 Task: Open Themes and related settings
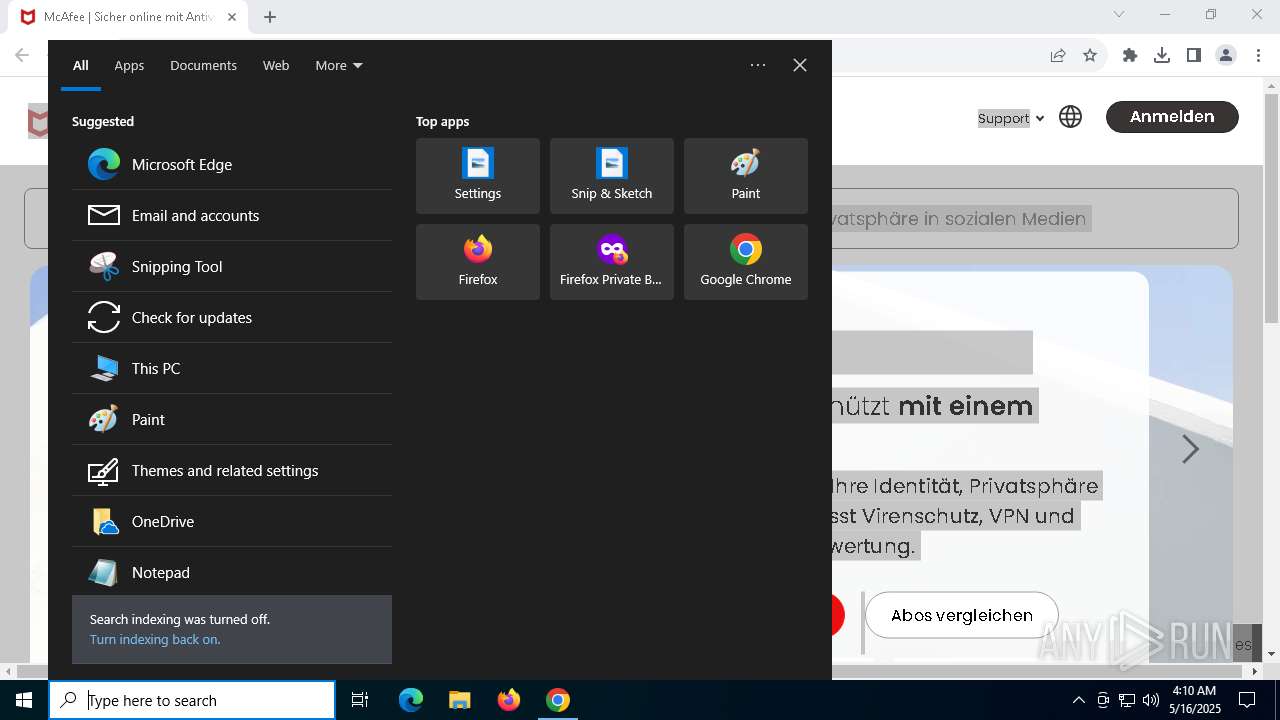coord(232,470)
